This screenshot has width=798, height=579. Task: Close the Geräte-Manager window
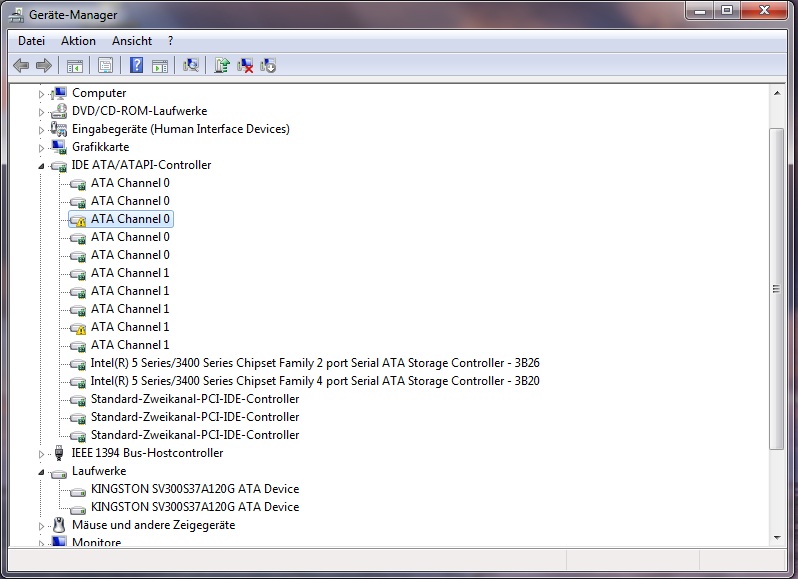click(764, 10)
